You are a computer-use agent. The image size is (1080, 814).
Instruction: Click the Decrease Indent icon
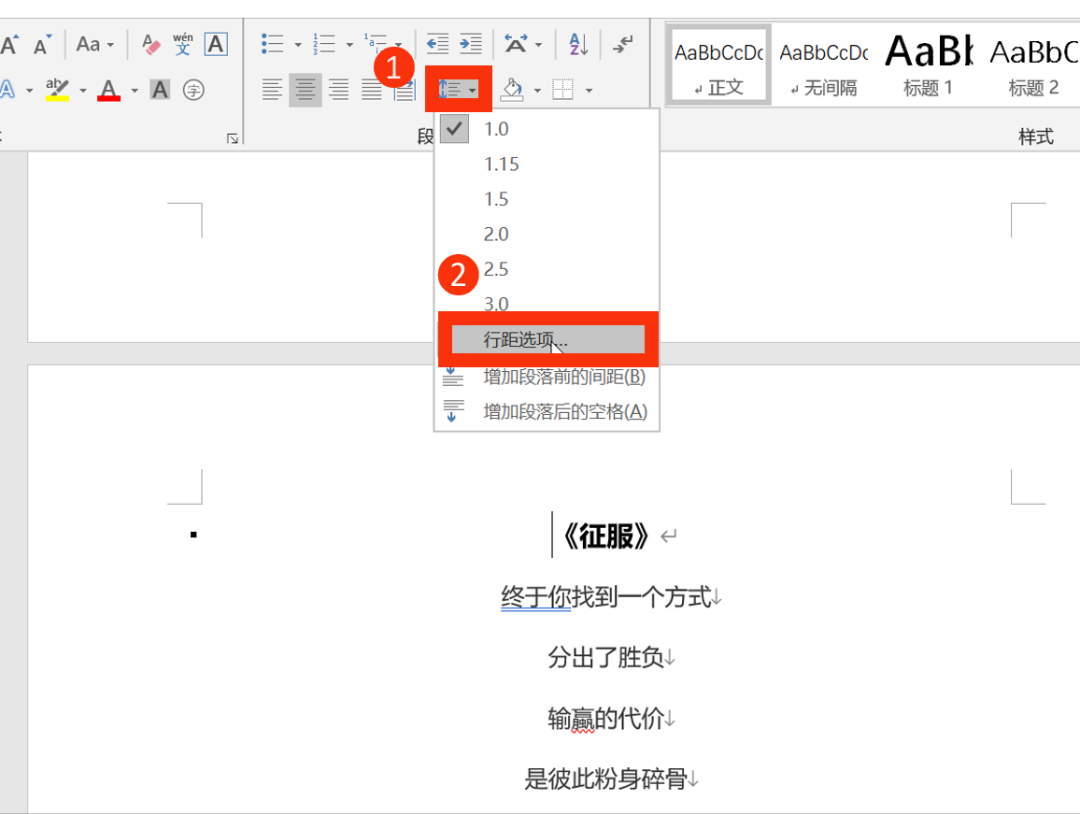[x=437, y=44]
